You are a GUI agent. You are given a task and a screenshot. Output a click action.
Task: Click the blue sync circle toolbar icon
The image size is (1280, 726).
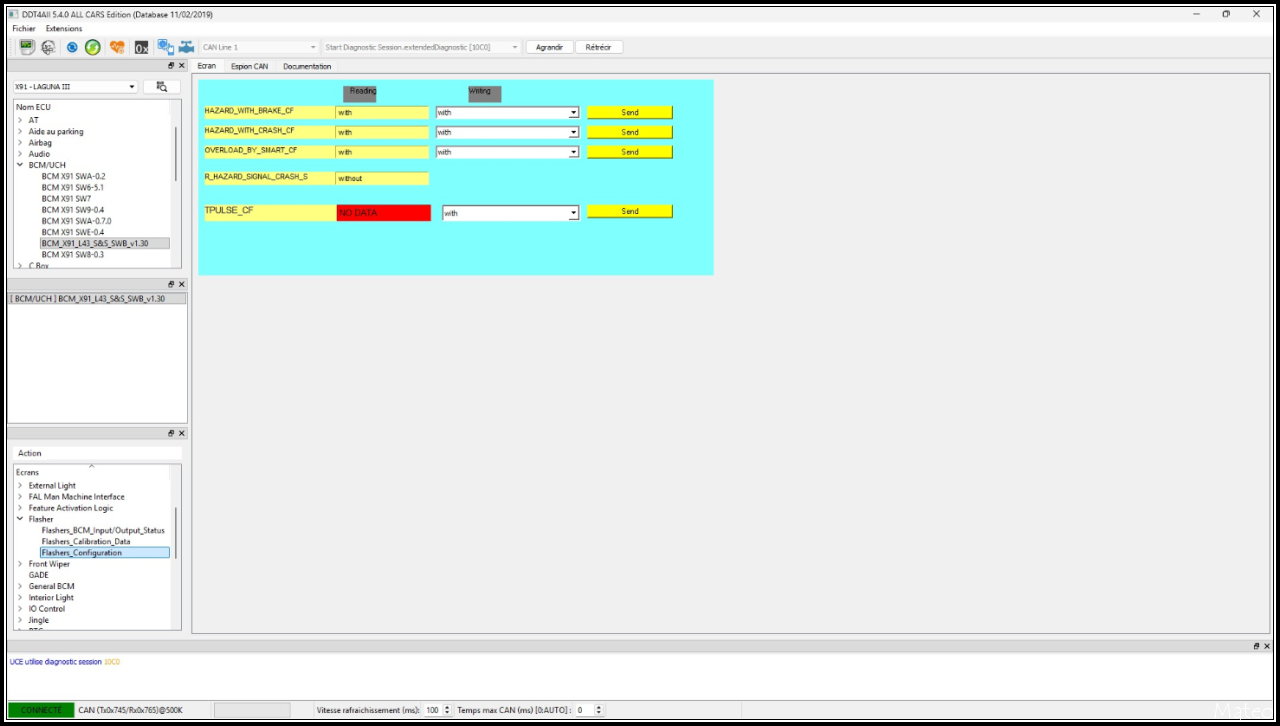click(72, 47)
